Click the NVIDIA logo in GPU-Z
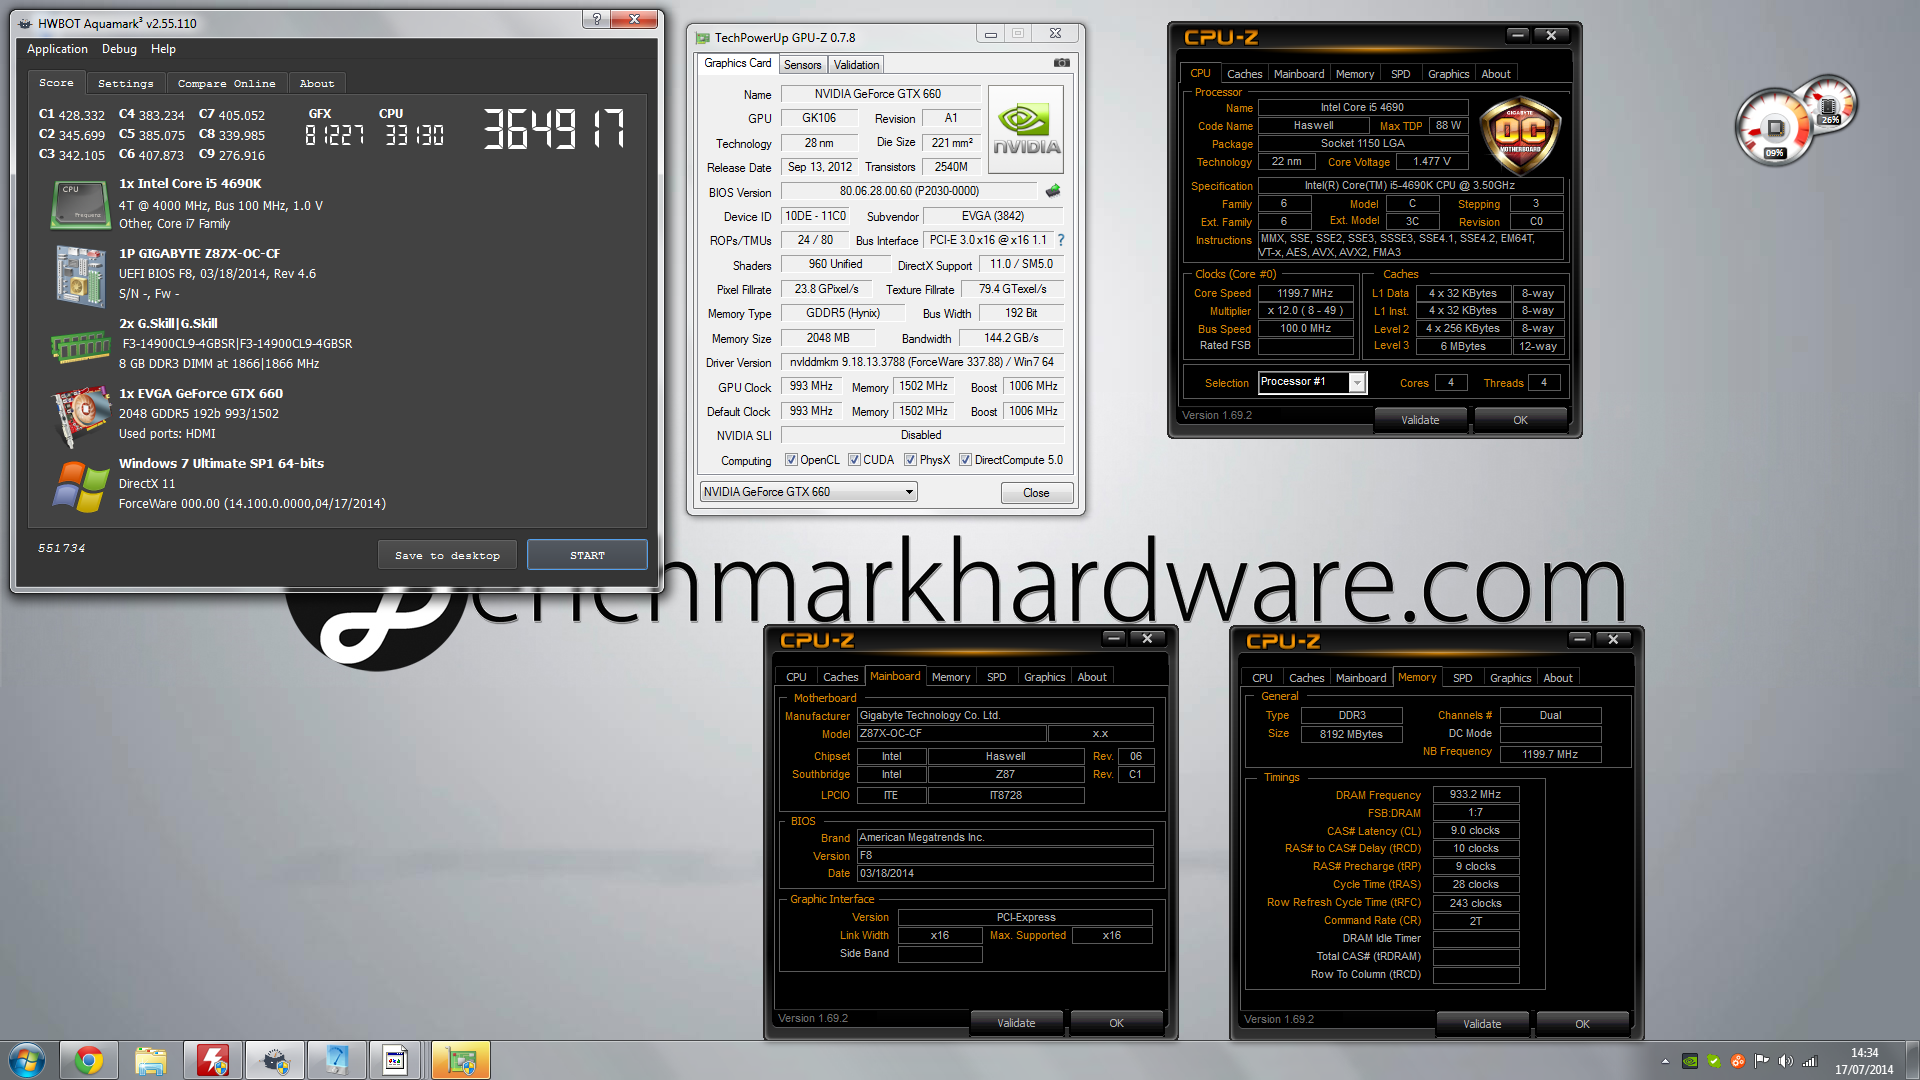This screenshot has height=1080, width=1920. click(1026, 130)
